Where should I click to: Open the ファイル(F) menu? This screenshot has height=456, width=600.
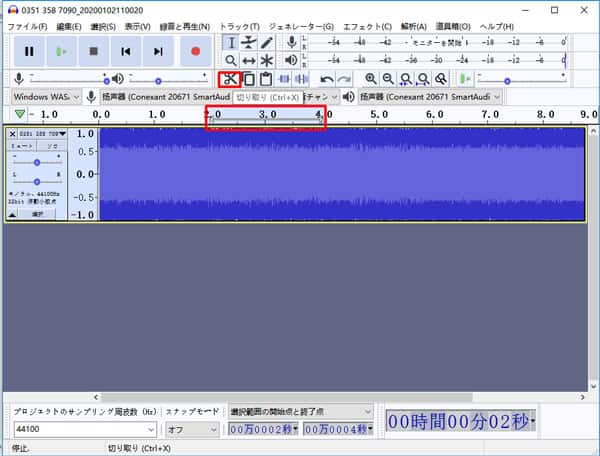pos(27,26)
